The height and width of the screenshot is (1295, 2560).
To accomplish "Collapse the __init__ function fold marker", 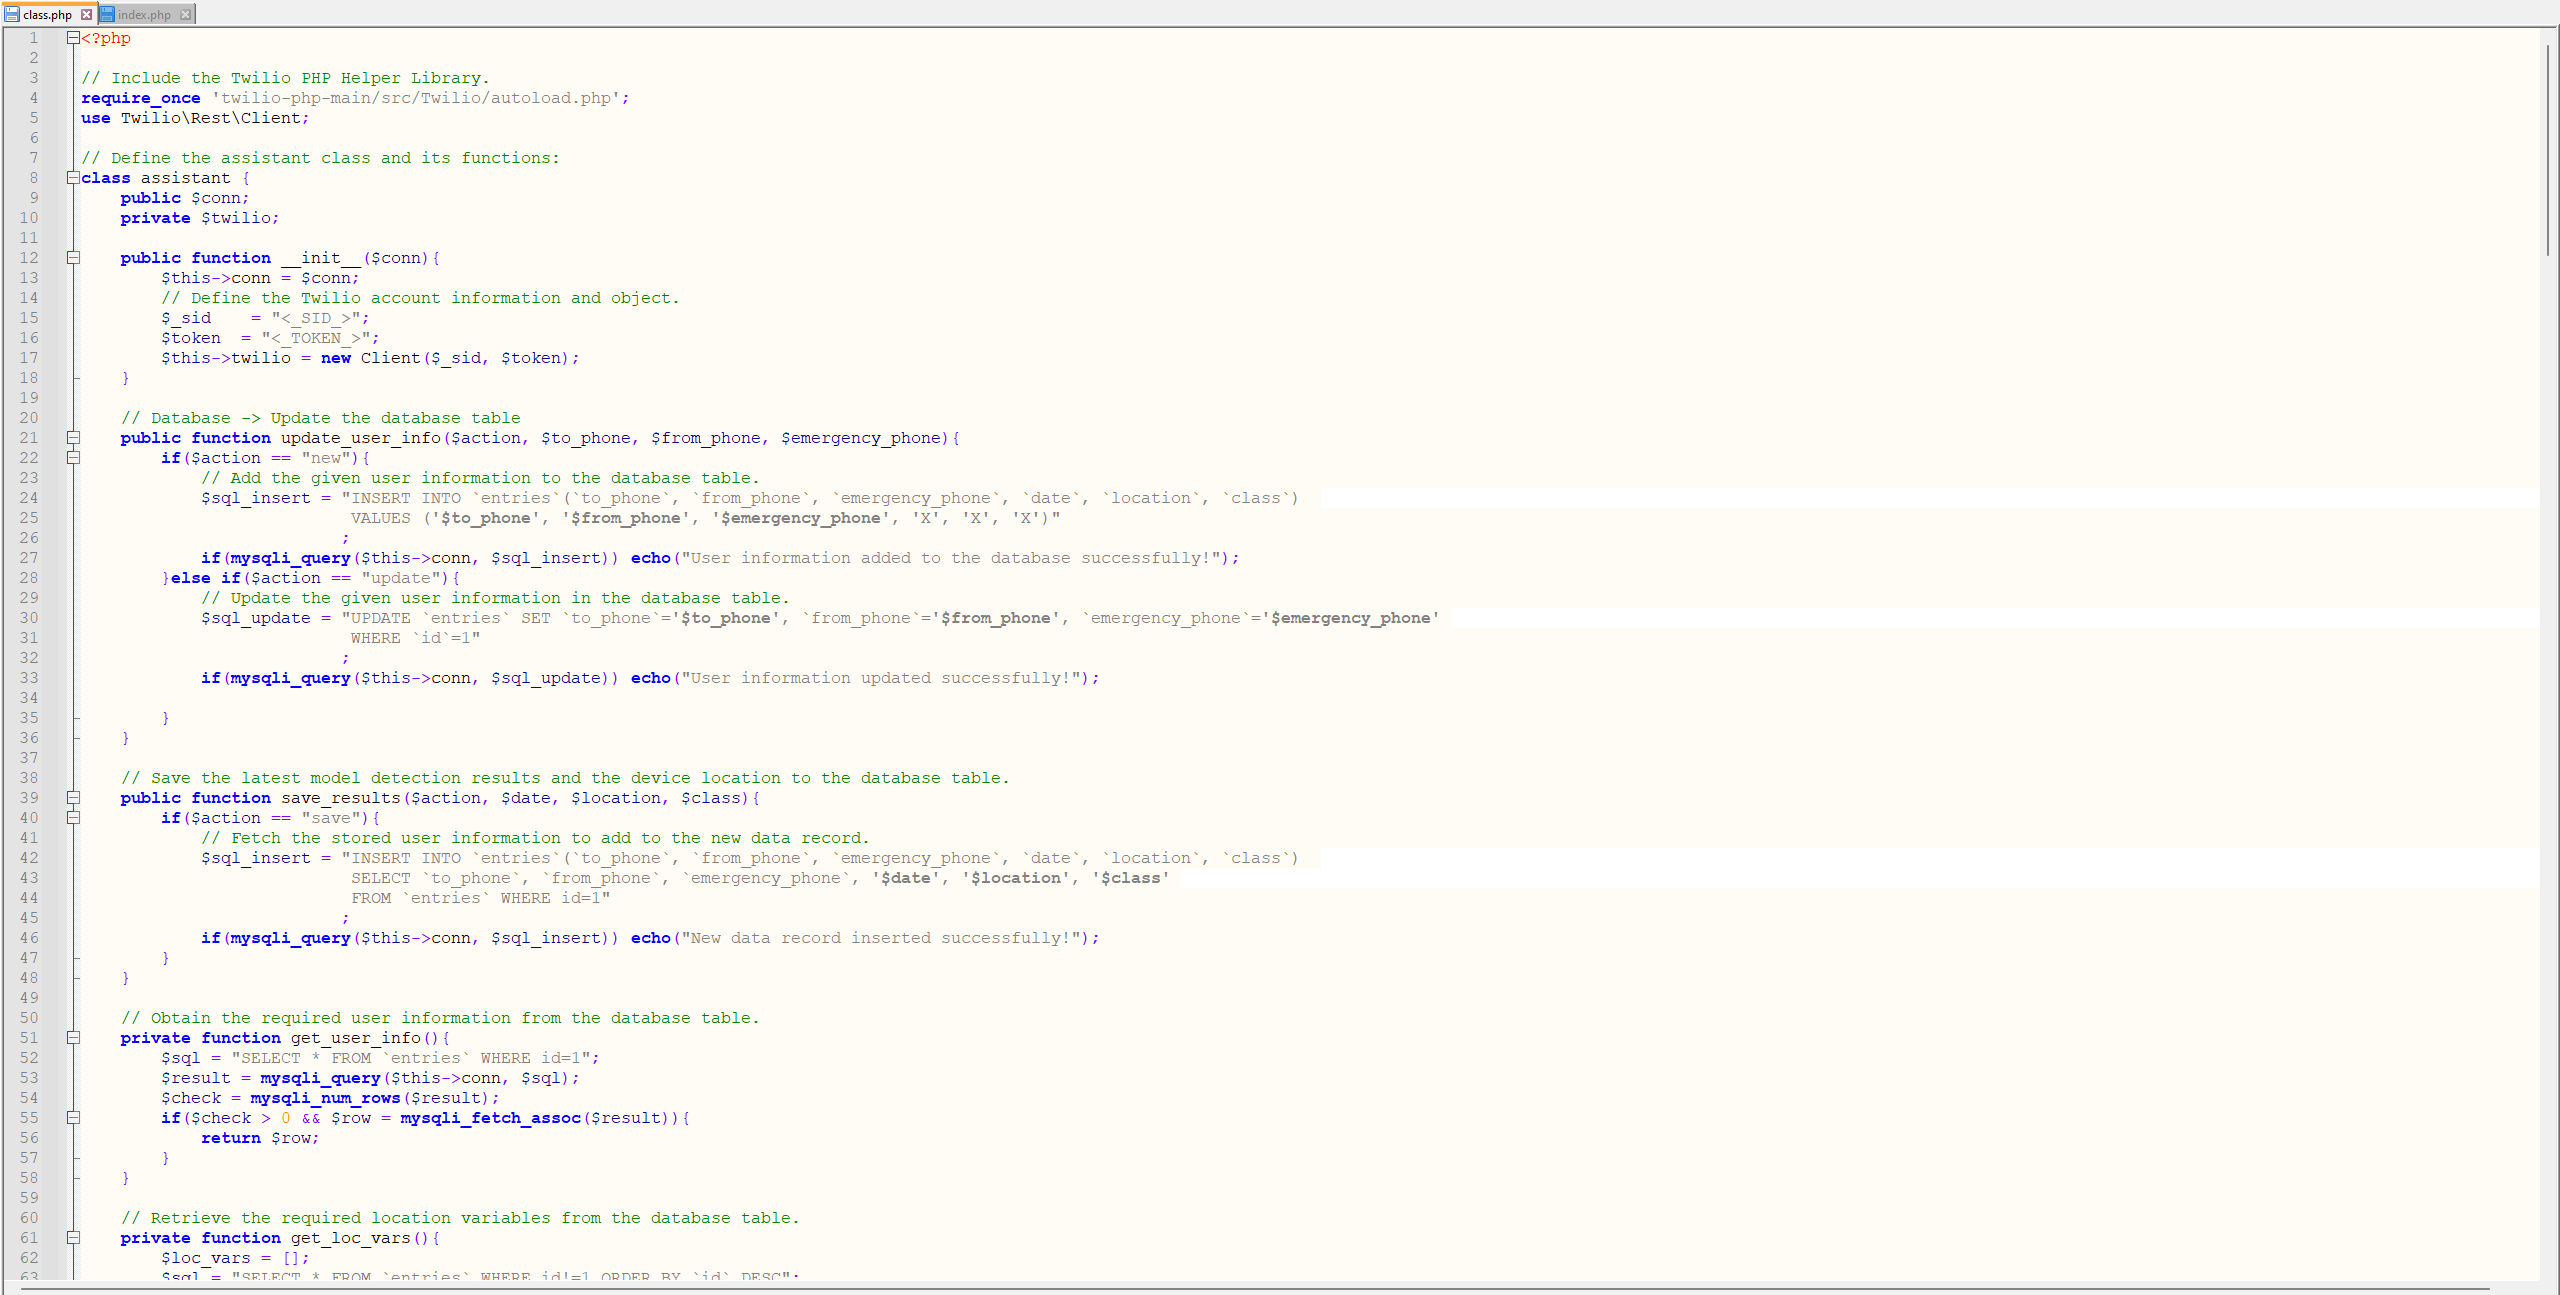I will (72, 258).
